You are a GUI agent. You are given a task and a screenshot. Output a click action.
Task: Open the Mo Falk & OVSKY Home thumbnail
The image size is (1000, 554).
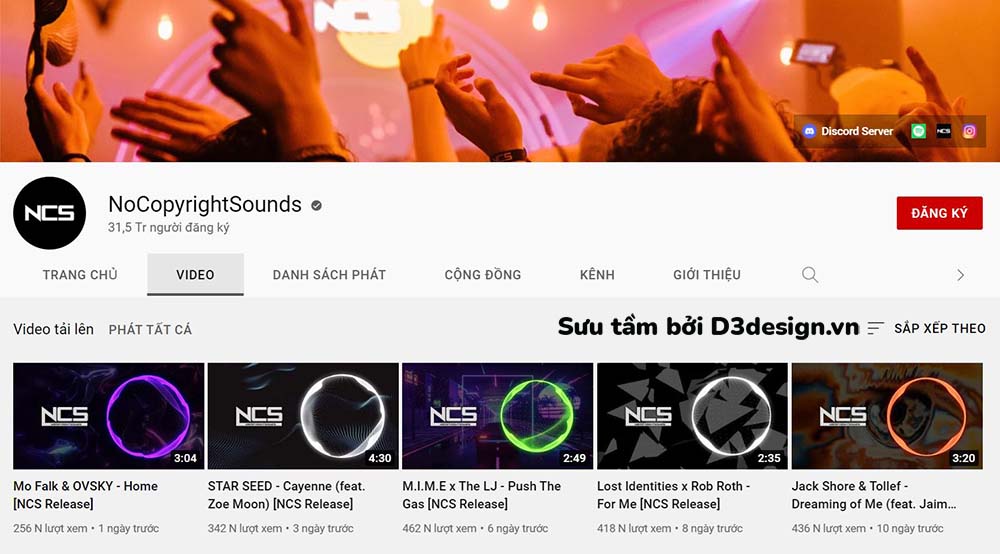108,416
